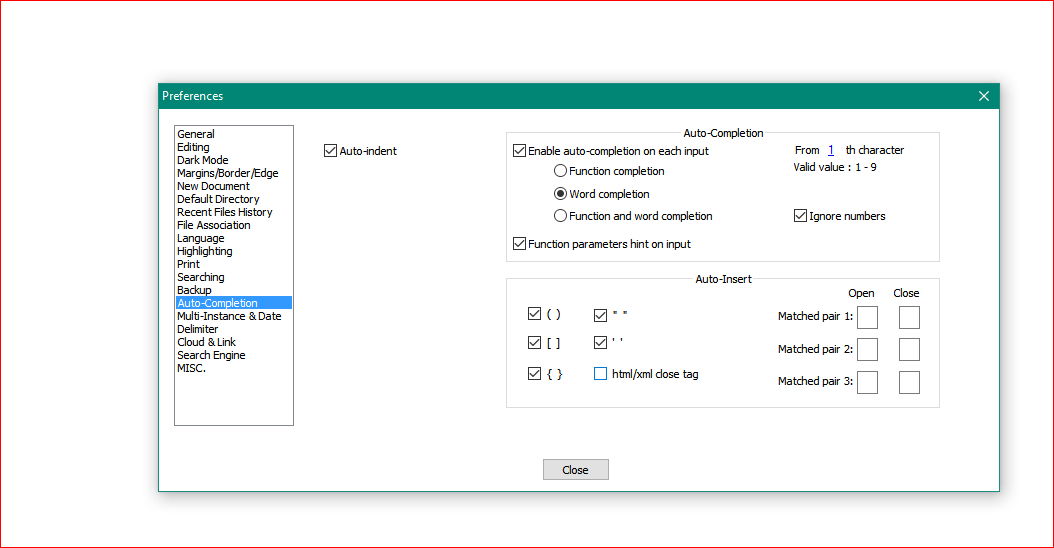Viewport: 1054px width, 548px height.
Task: Toggle Ignore numbers checkbox
Action: tap(800, 216)
